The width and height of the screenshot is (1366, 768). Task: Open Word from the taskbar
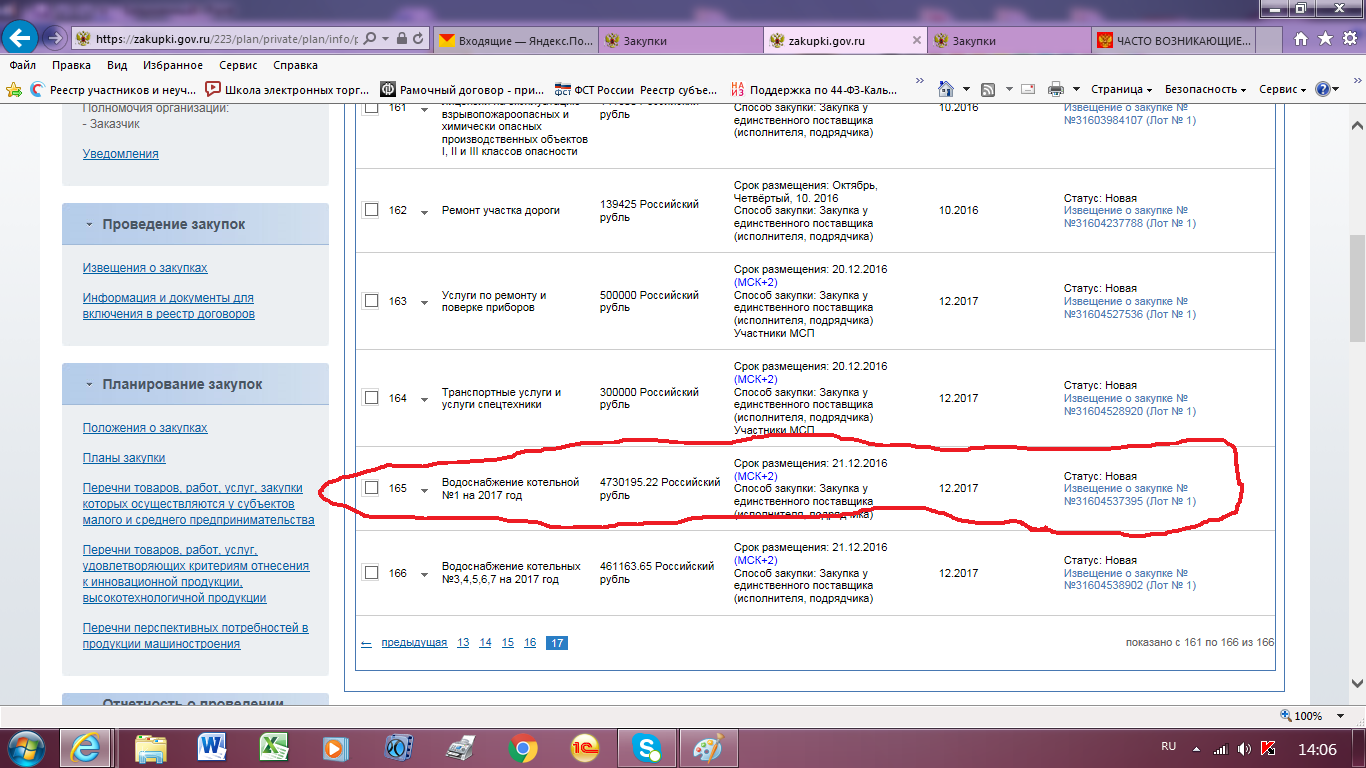click(212, 747)
